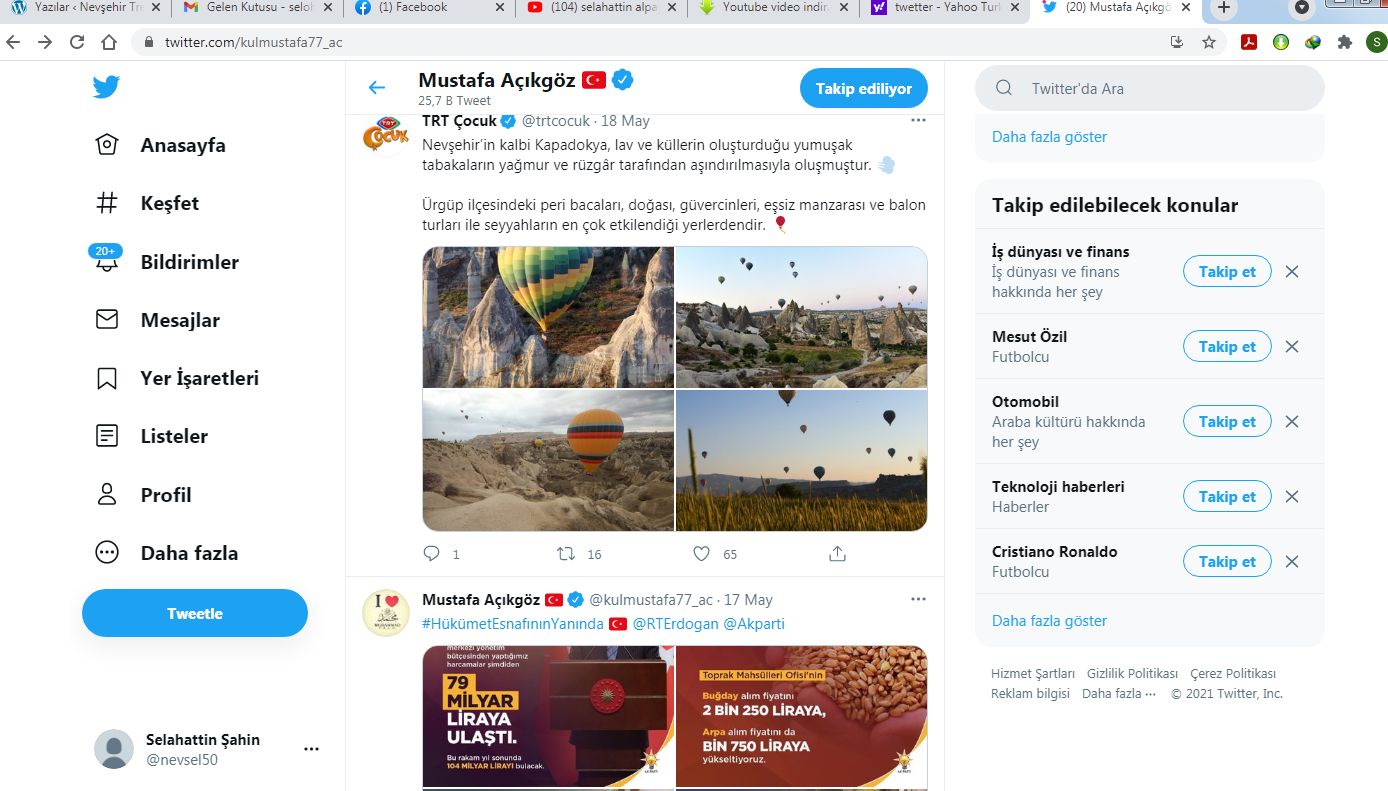Open #HükümetEsnafınYanında hashtag
Viewport: 1388px width, 791px height.
point(513,623)
